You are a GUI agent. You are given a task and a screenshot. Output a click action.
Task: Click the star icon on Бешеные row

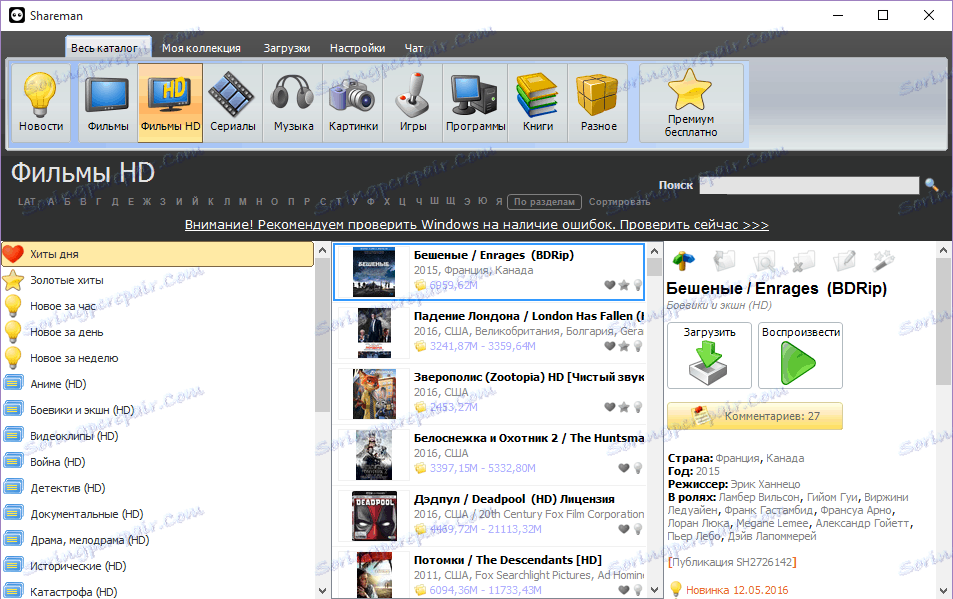tap(624, 285)
